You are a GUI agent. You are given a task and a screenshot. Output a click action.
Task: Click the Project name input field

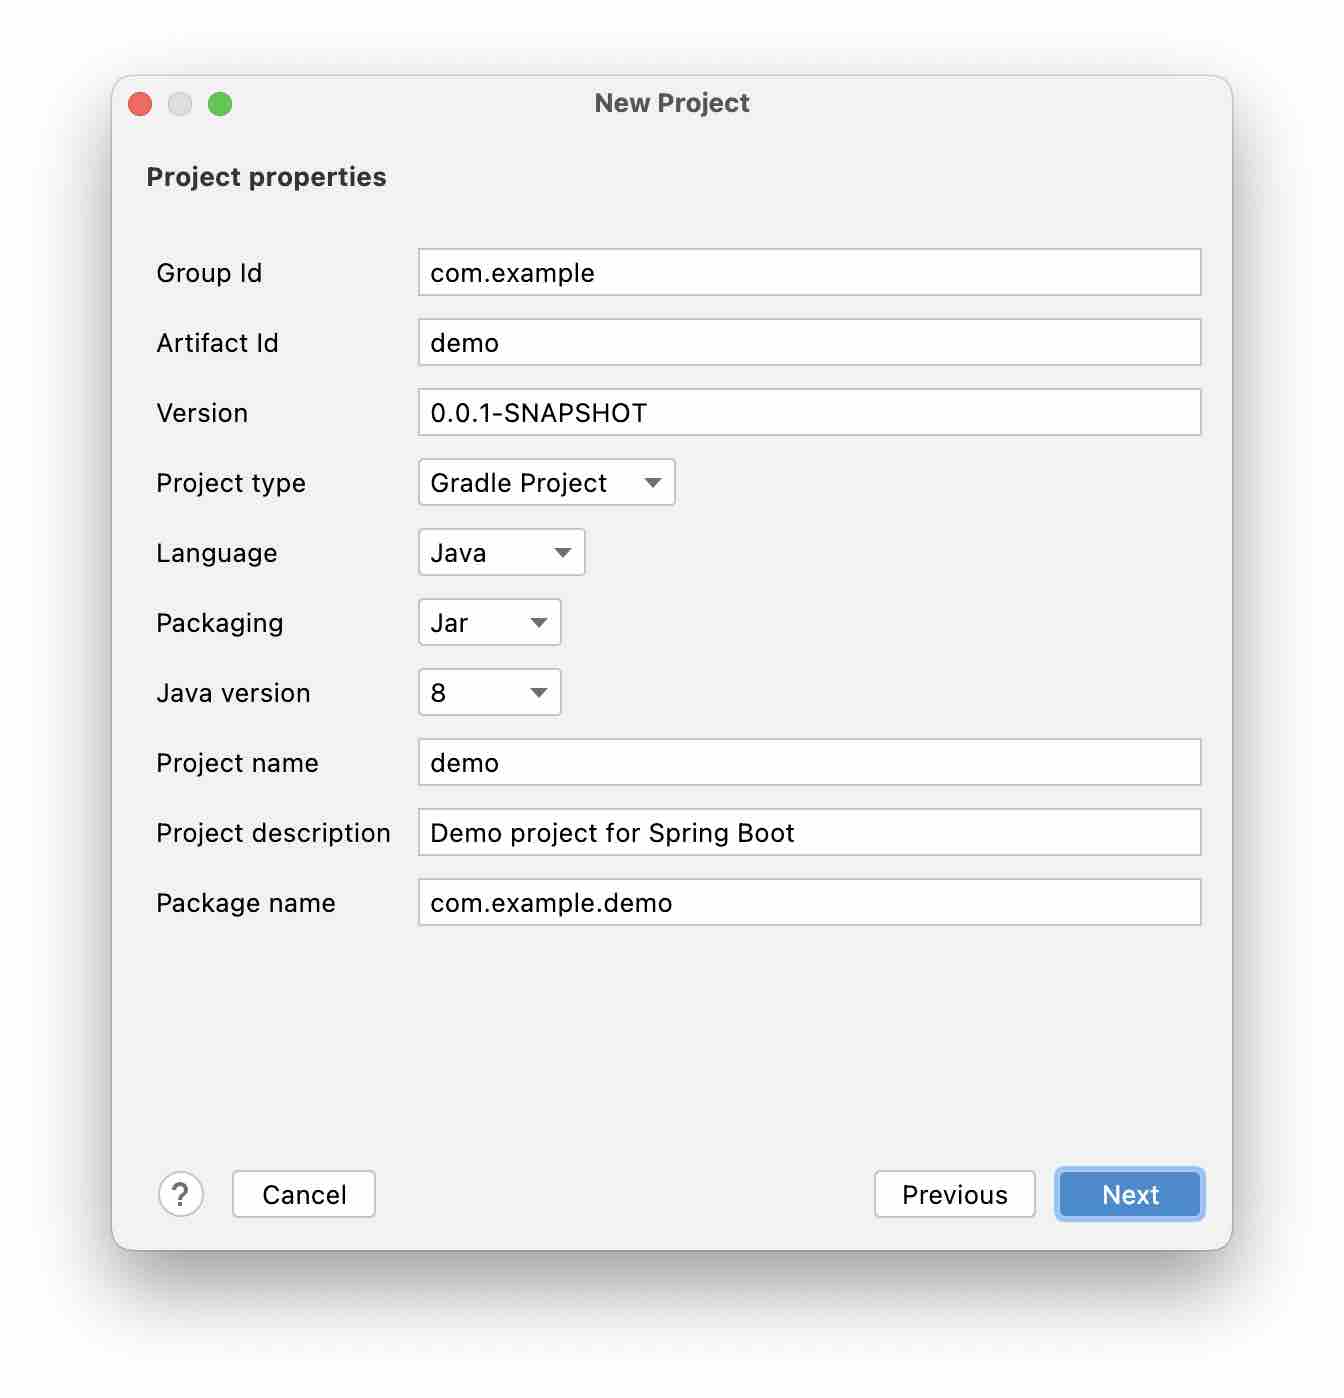pos(809,762)
